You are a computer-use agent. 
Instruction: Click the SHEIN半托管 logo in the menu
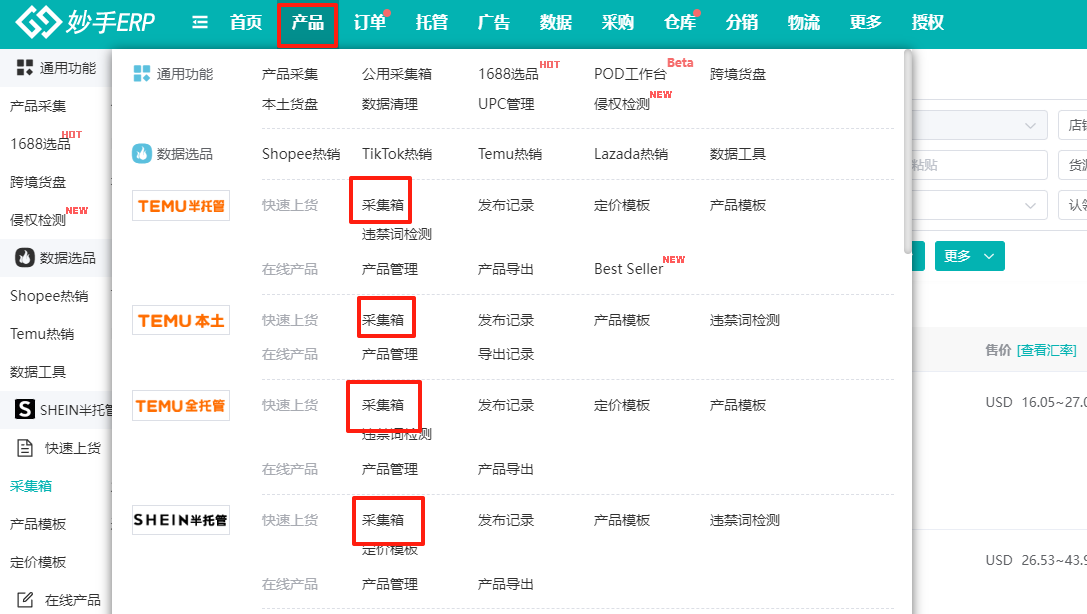181,520
